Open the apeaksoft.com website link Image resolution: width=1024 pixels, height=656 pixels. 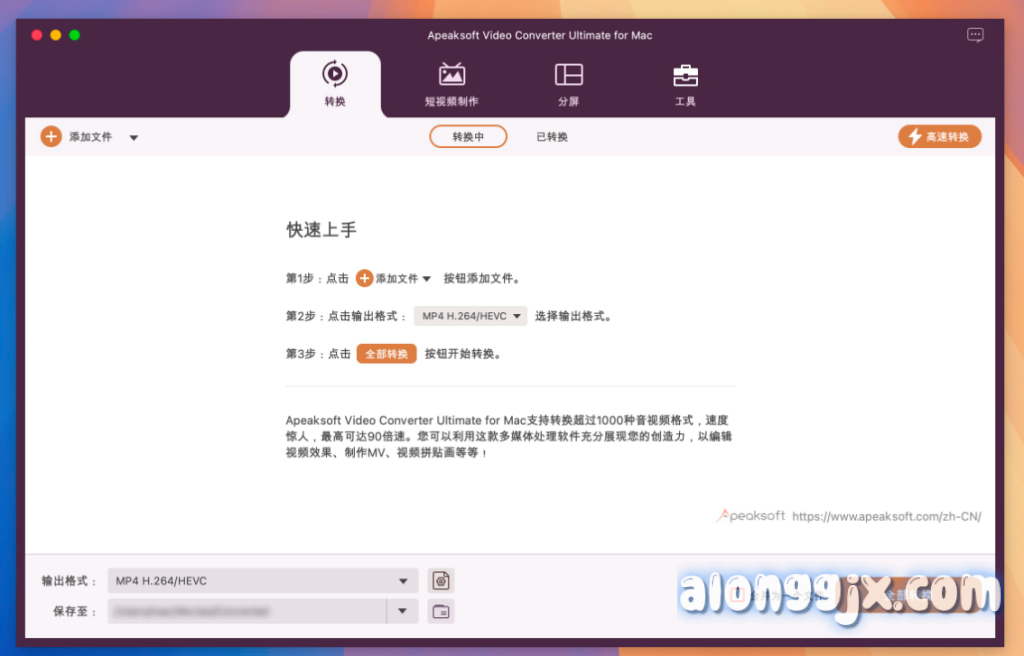[886, 517]
